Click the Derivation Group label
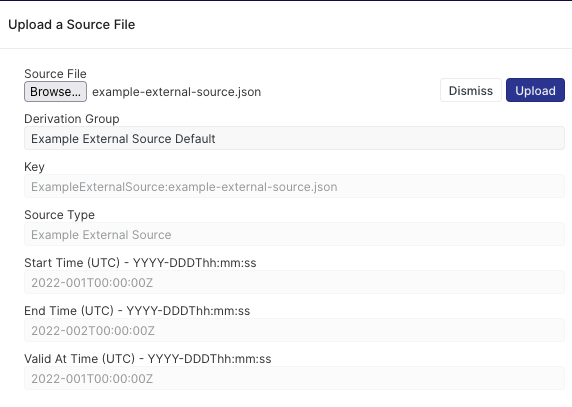Screen dimensions: 572x407 72,119
